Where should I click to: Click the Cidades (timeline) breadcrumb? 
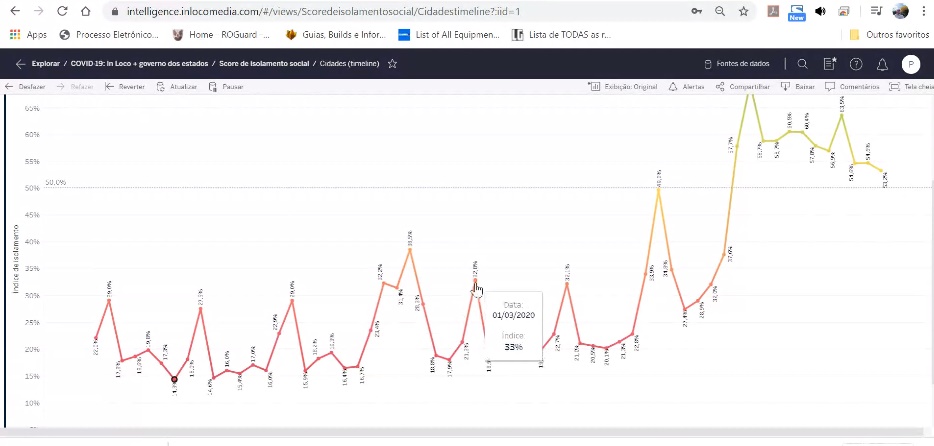(x=349, y=64)
